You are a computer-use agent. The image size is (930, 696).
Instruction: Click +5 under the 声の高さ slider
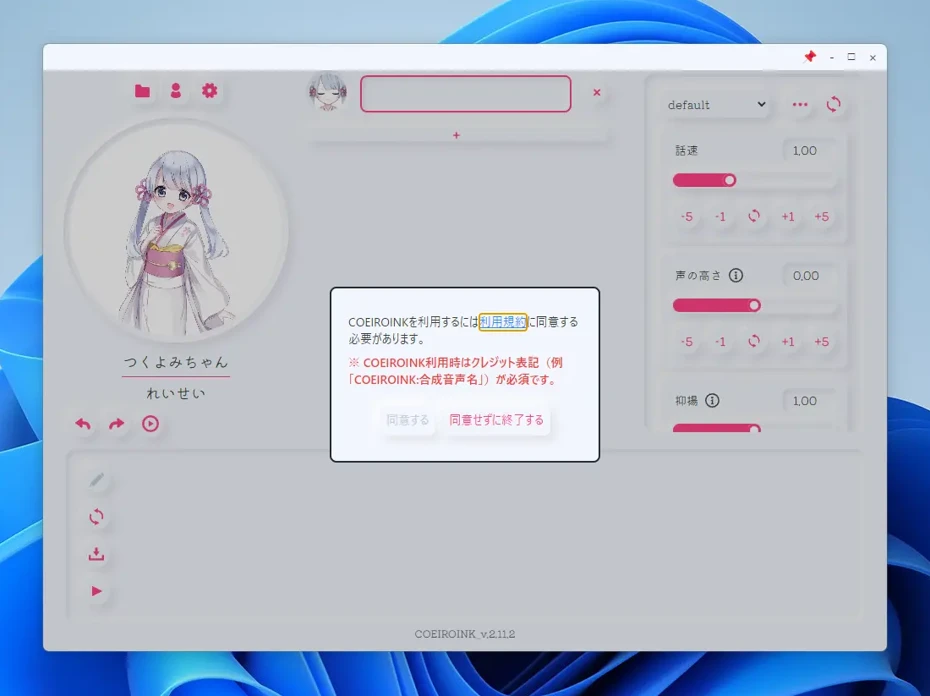(821, 342)
